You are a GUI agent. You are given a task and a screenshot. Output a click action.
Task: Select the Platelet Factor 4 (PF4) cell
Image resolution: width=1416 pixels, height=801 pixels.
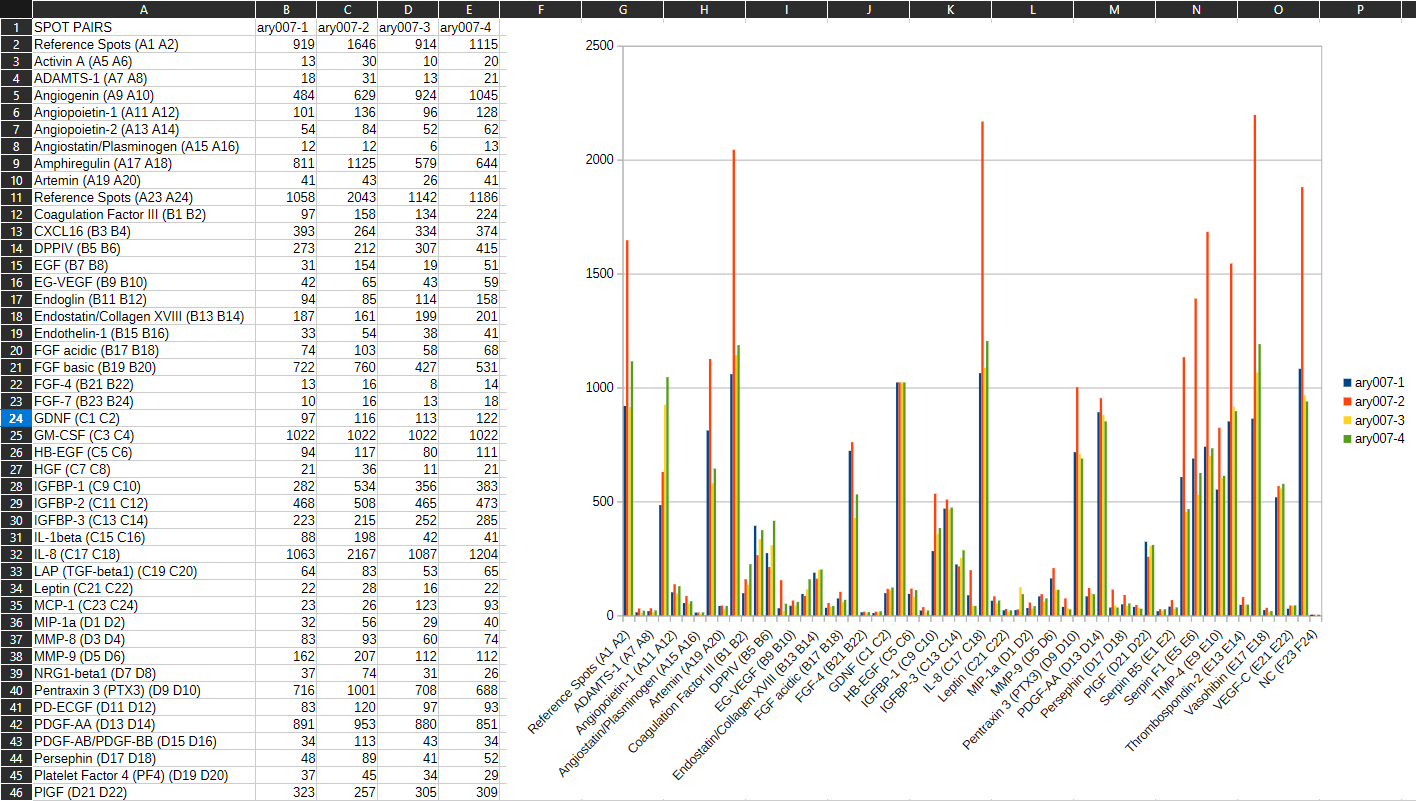pyautogui.click(x=143, y=775)
